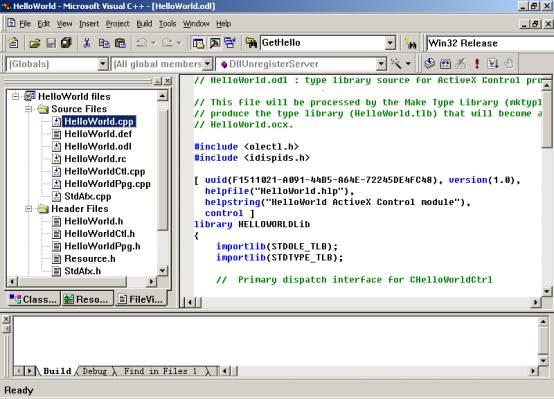The width and height of the screenshot is (554, 399).
Task: Open the Edit menu
Action: [43, 24]
